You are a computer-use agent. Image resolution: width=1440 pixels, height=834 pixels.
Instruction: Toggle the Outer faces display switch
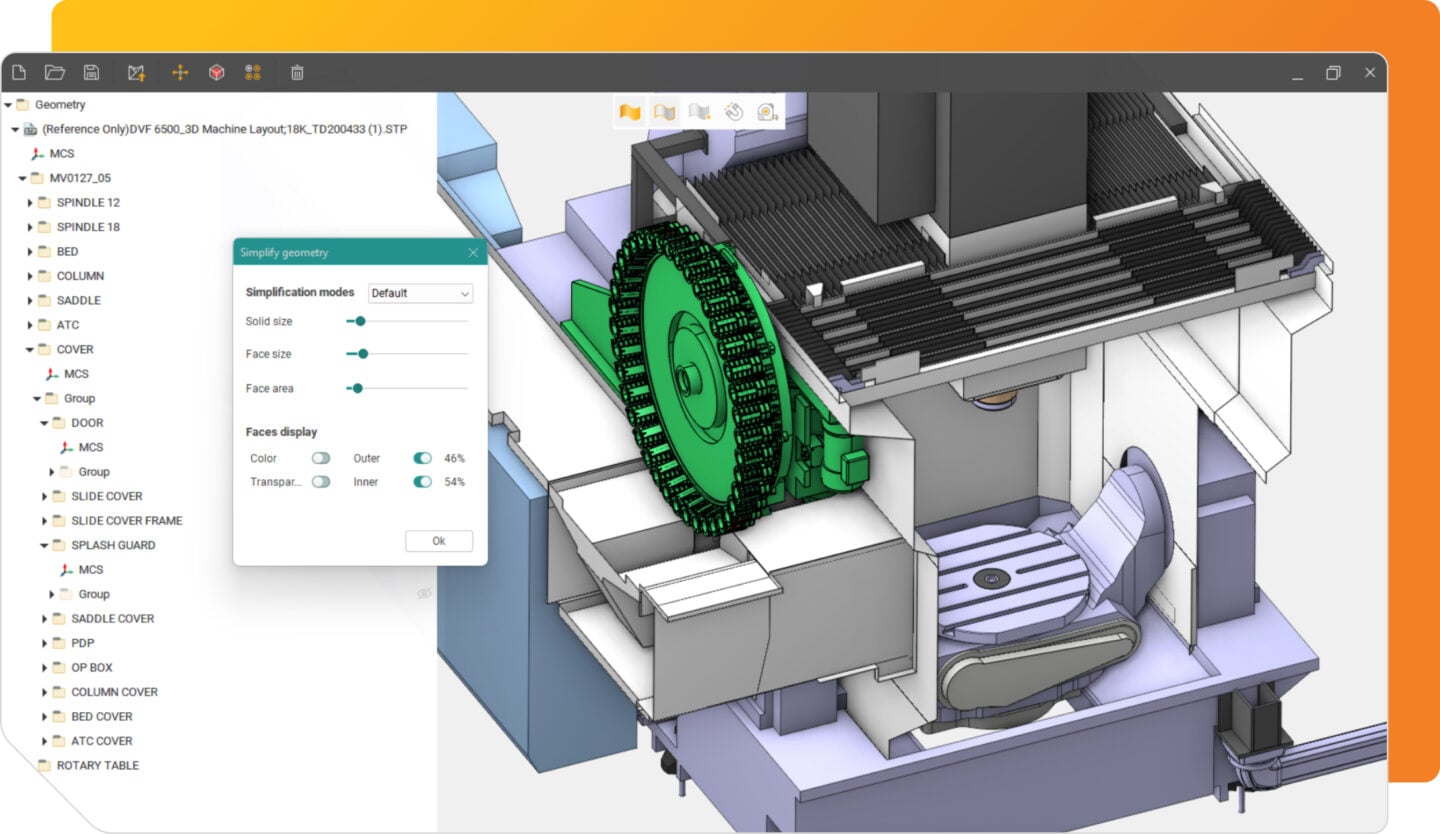(x=421, y=458)
